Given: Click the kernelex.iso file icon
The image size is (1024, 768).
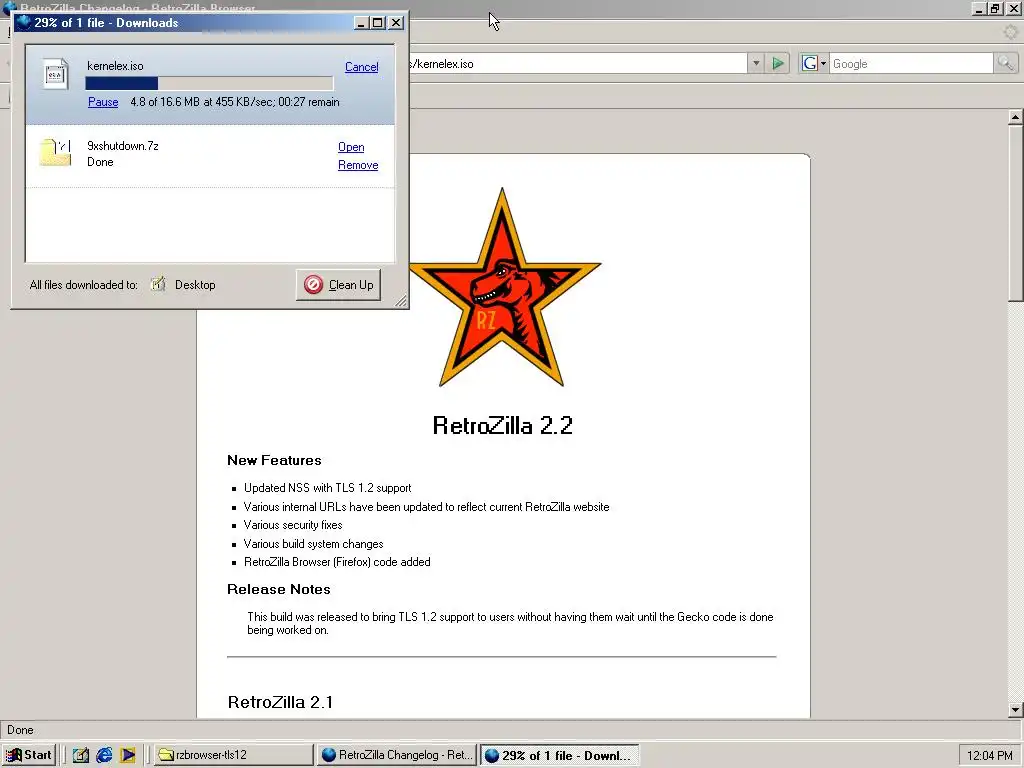Looking at the screenshot, I should click(56, 74).
